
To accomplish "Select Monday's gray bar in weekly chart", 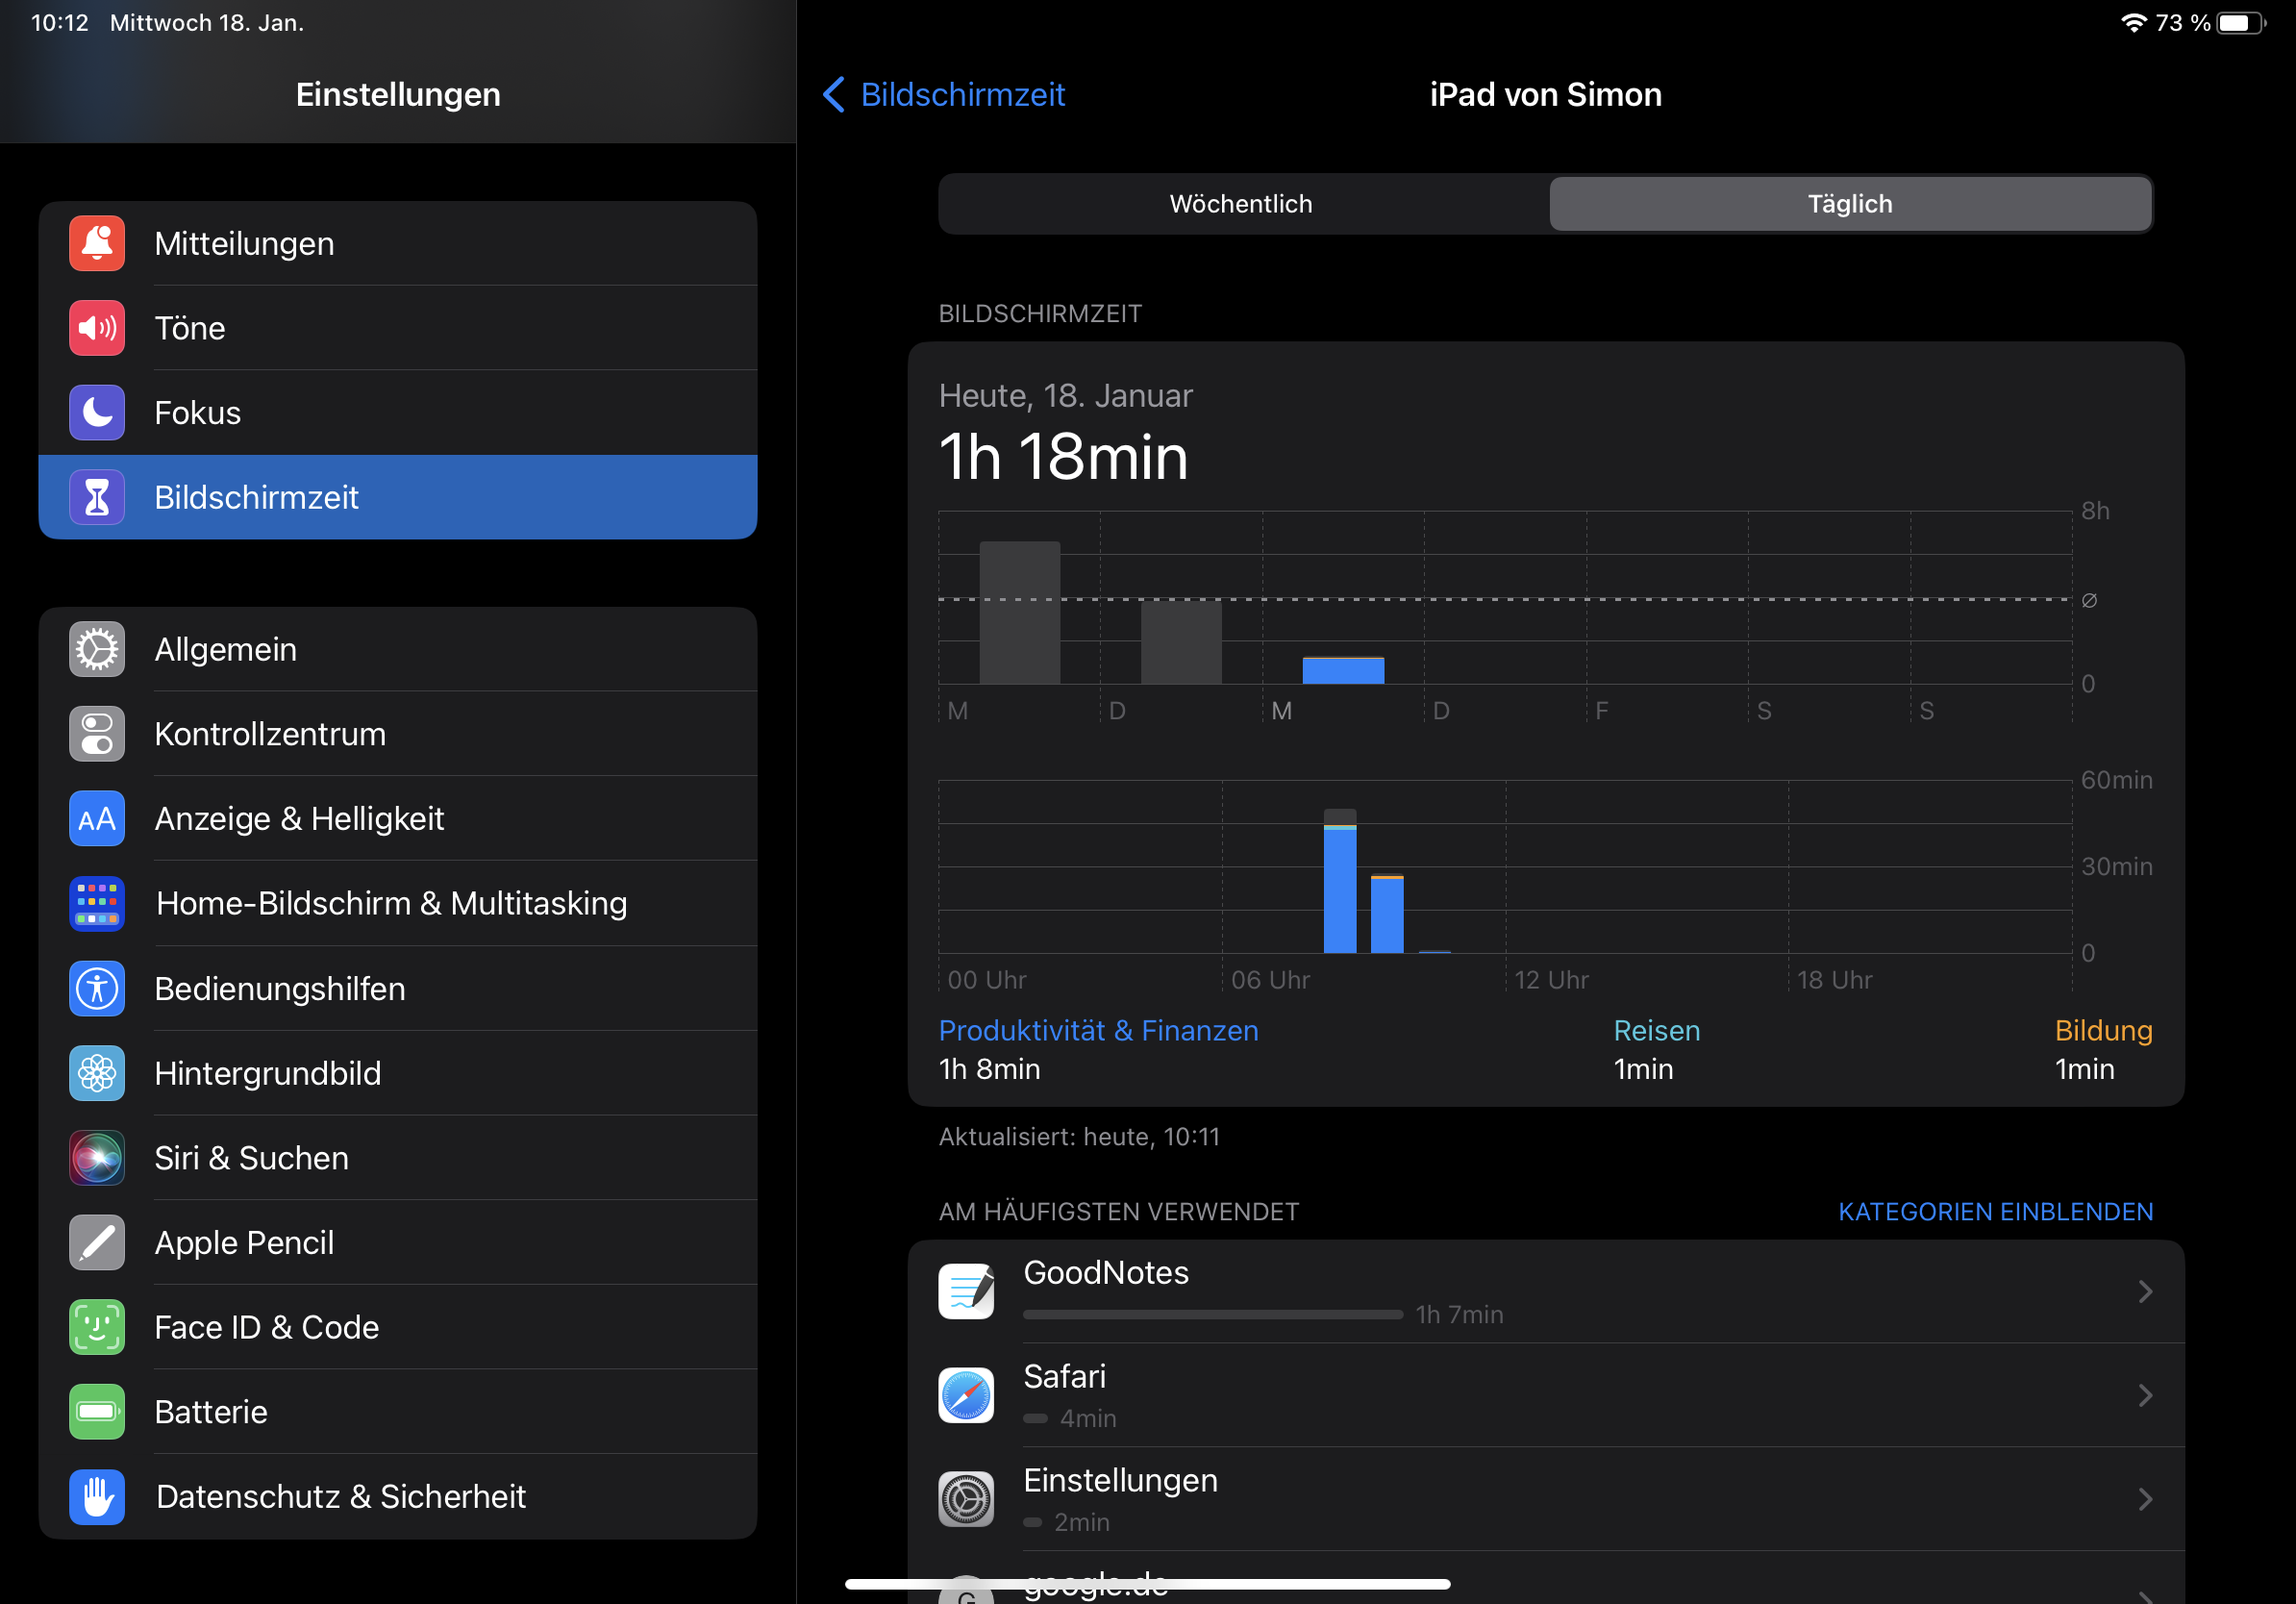I will tap(1019, 613).
